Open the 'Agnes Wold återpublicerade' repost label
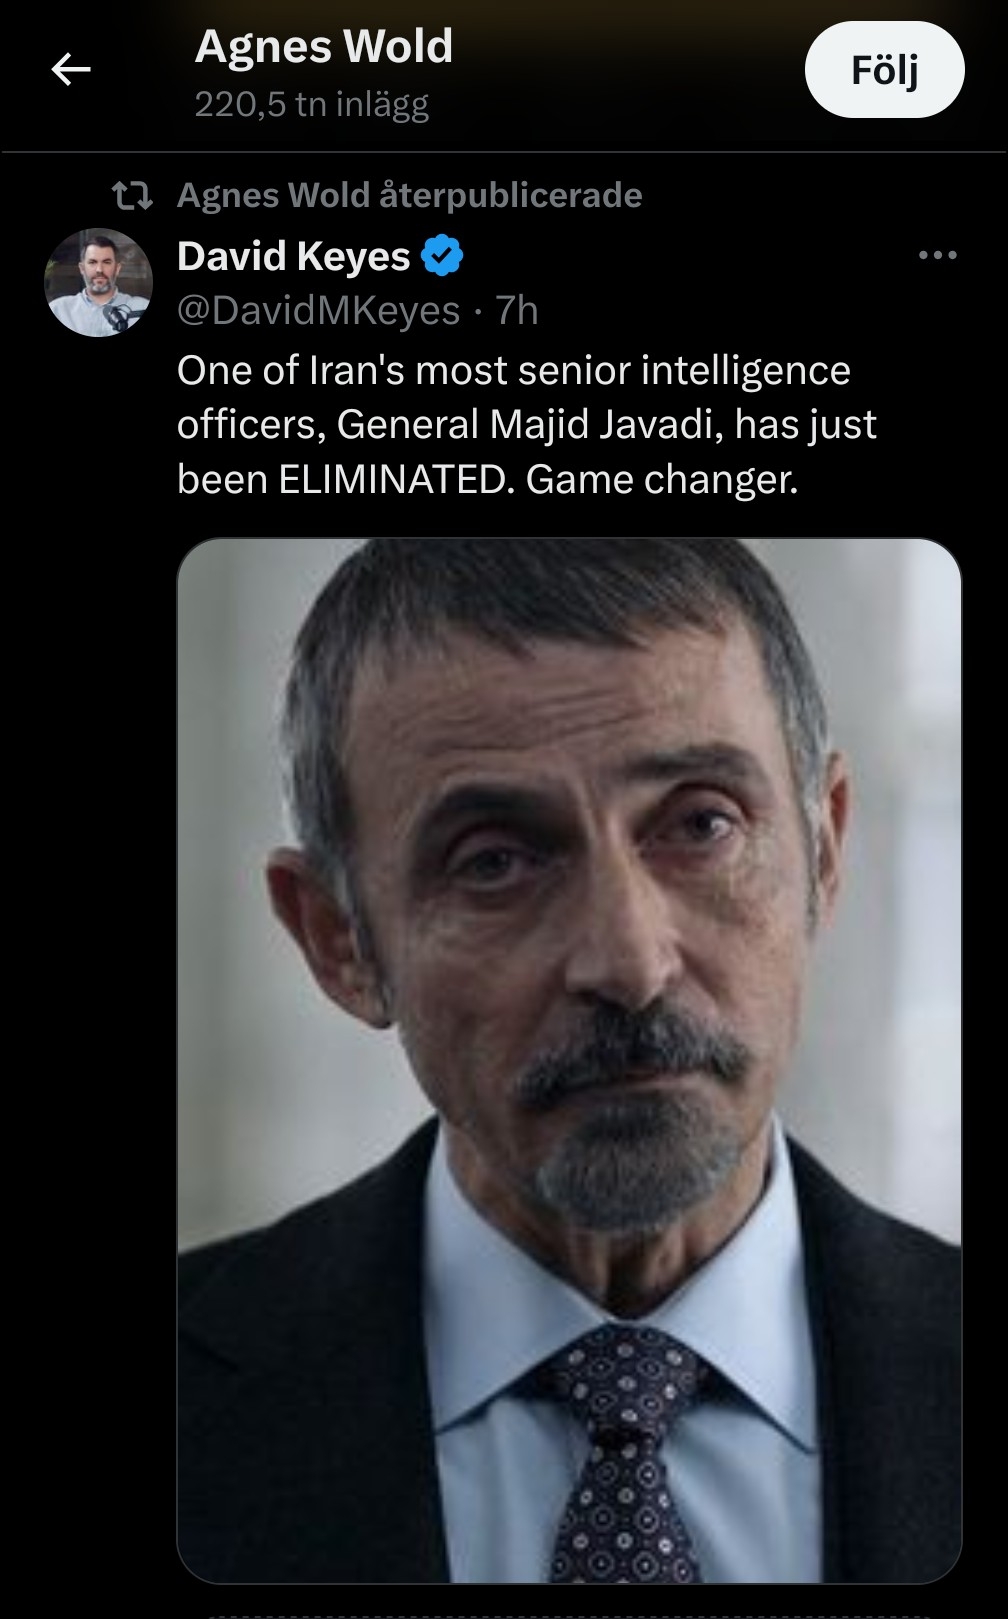 (410, 195)
